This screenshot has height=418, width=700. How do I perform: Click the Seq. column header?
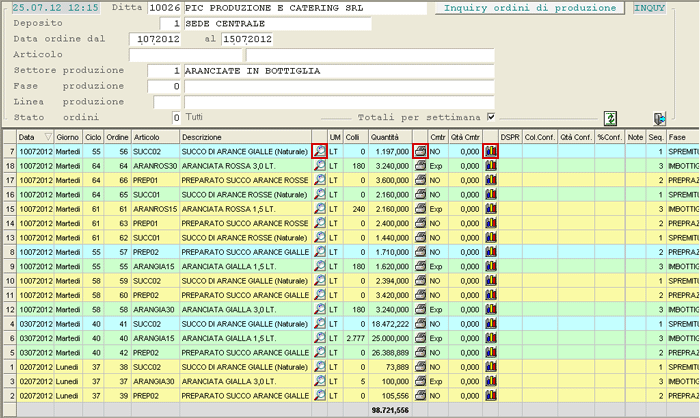click(x=656, y=137)
